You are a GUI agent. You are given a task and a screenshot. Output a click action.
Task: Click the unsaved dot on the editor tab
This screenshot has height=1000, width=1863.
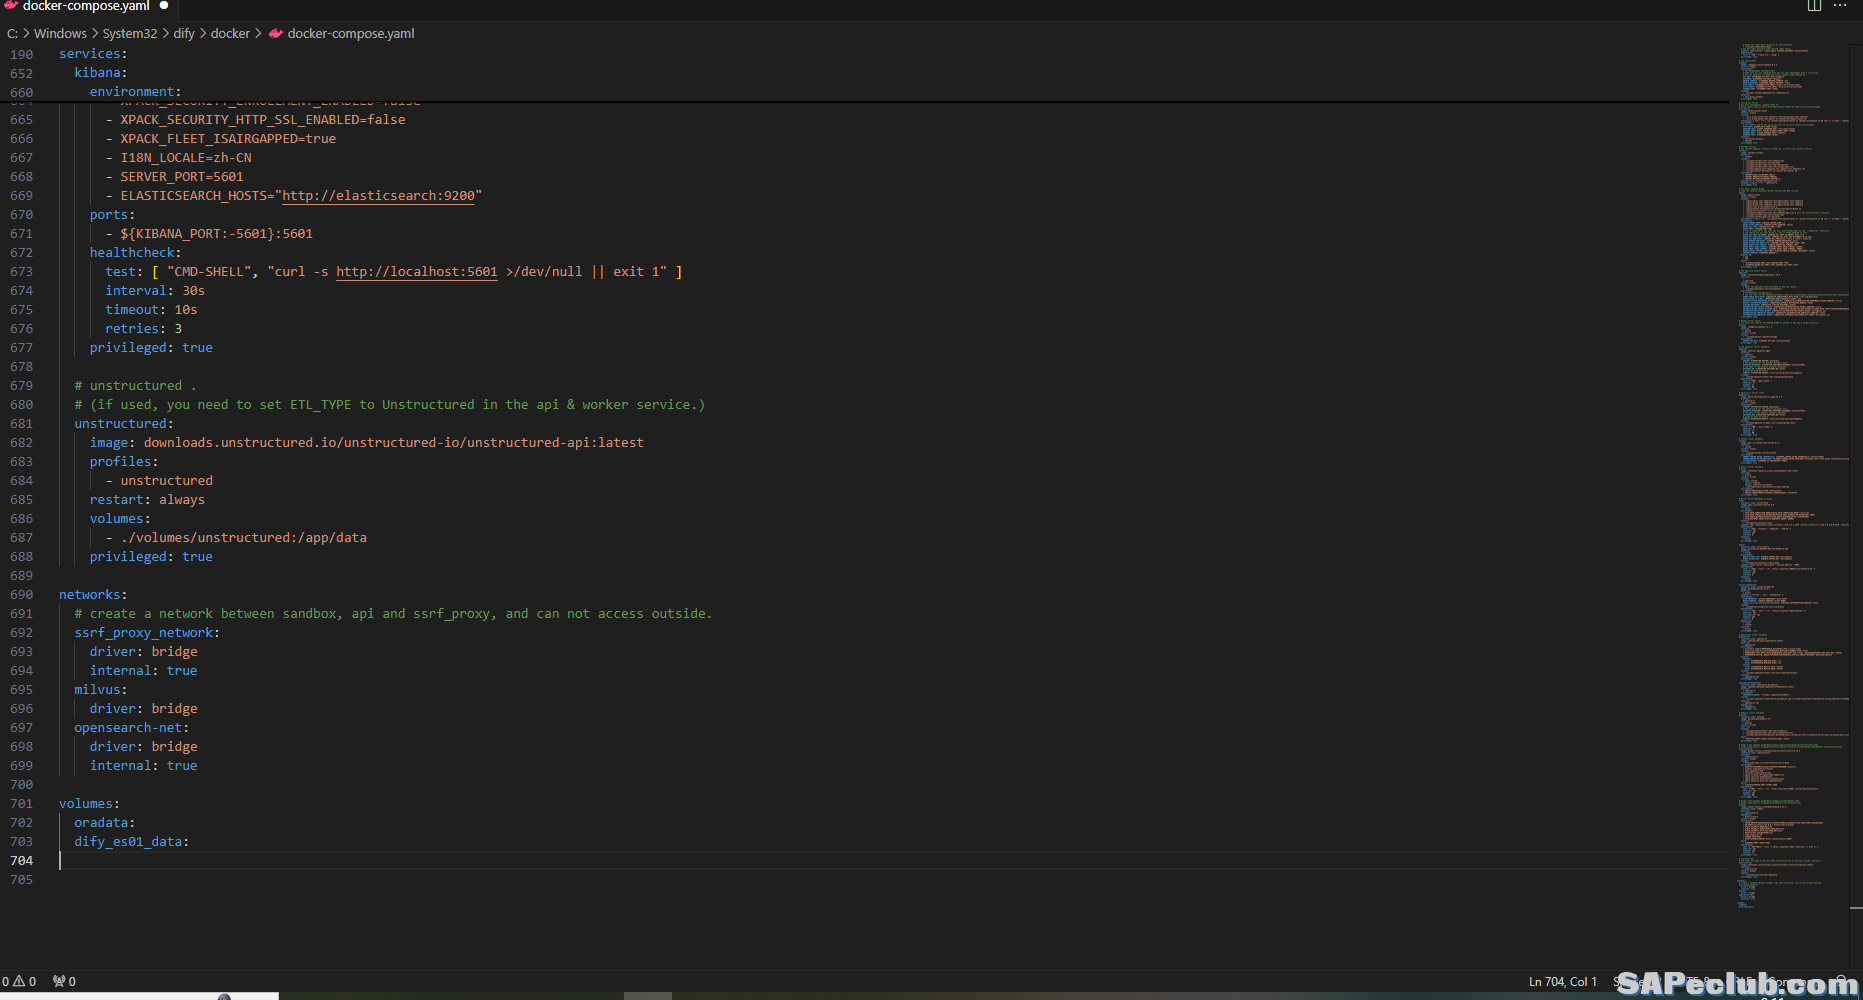[164, 6]
